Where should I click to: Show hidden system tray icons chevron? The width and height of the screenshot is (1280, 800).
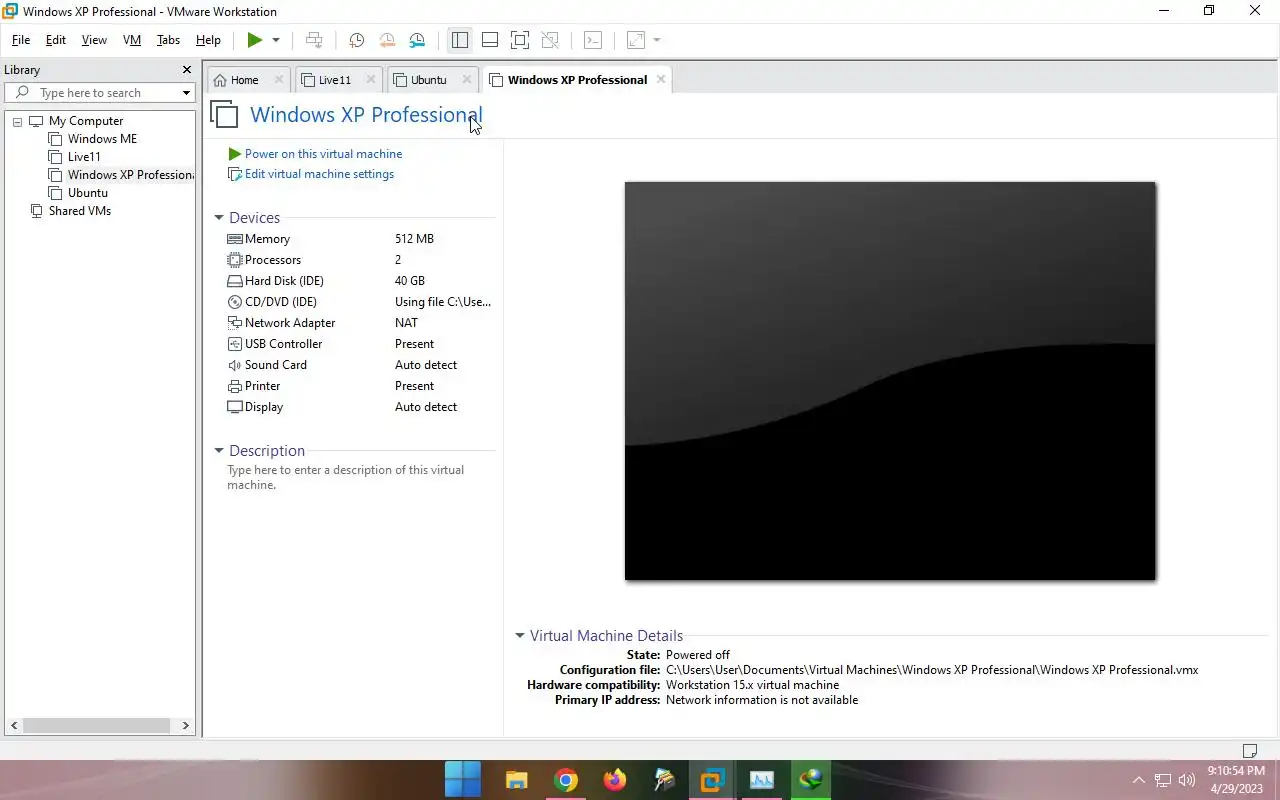1138,780
